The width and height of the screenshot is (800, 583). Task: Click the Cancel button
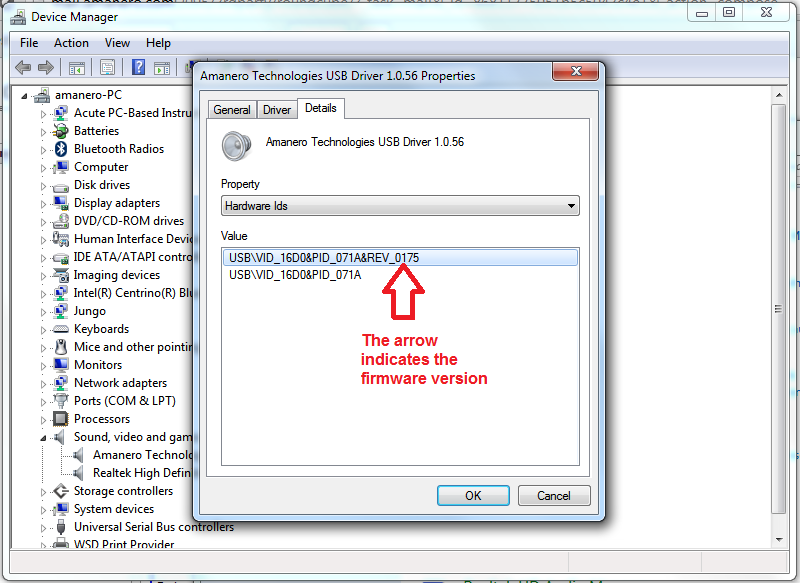[554, 496]
